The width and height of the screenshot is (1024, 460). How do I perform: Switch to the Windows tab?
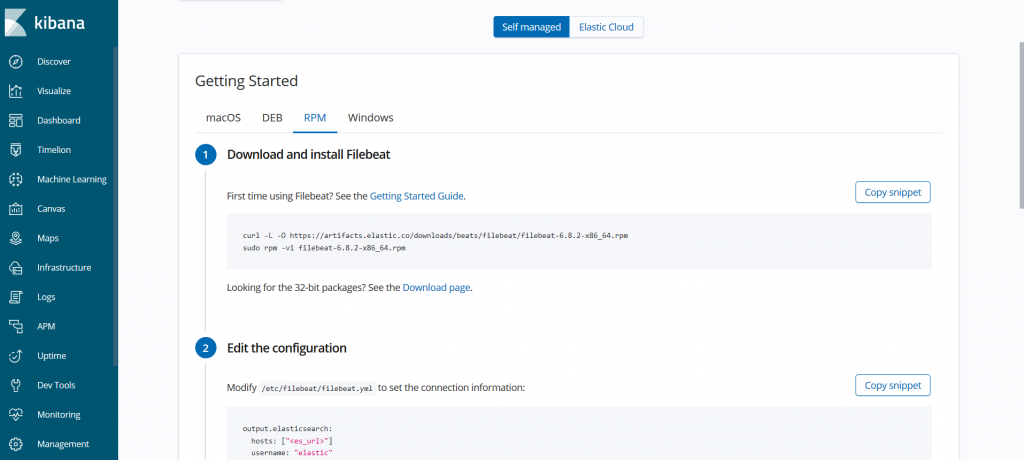pos(370,118)
